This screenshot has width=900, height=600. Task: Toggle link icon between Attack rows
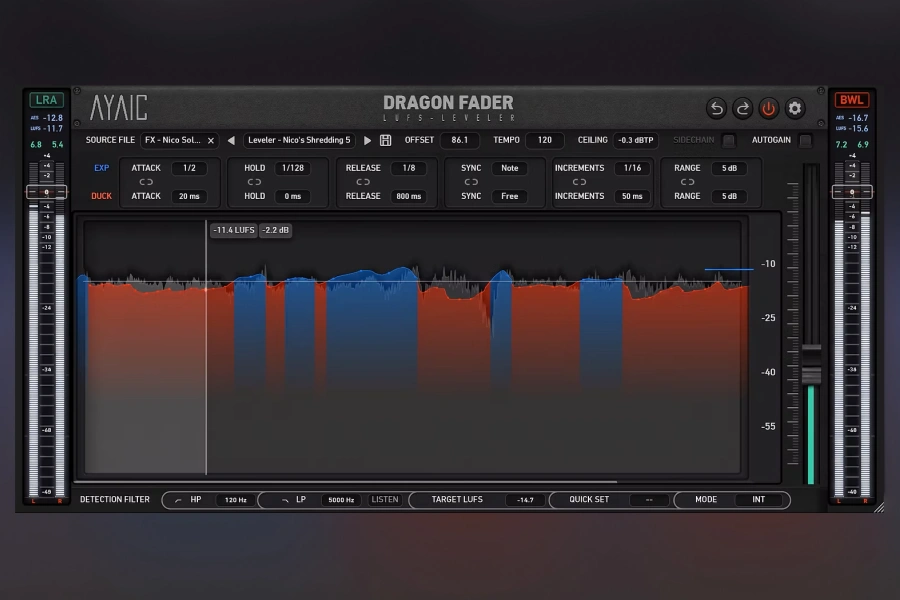[x=146, y=182]
